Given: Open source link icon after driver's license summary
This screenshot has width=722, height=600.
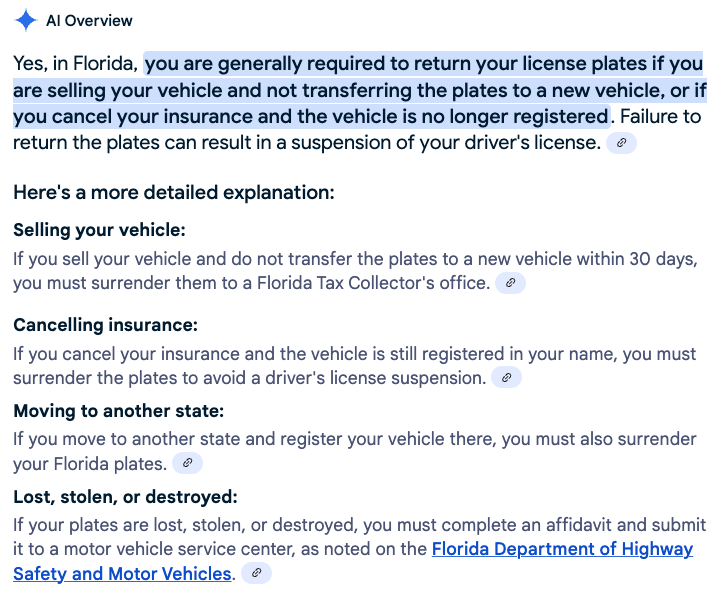Looking at the screenshot, I should (x=621, y=143).
